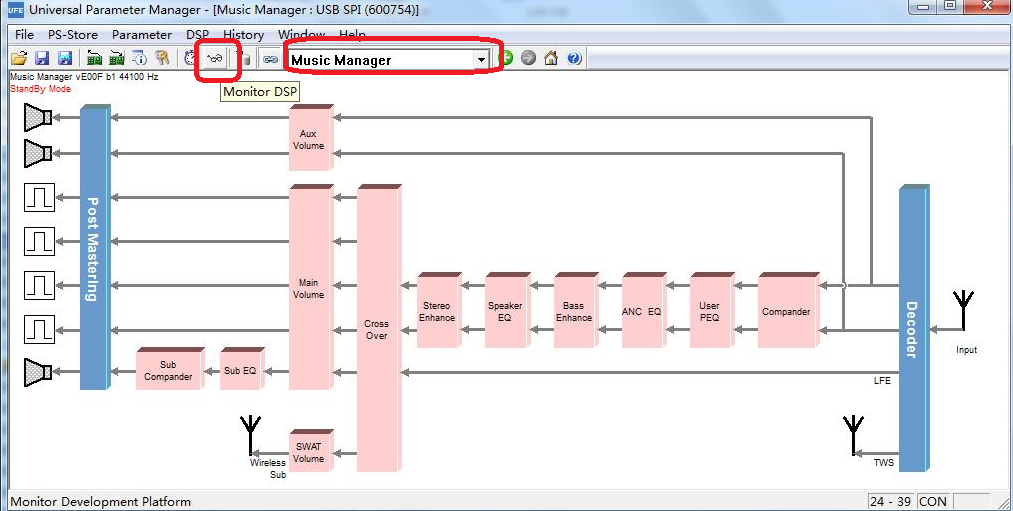Open the Sub EQ block
The width and height of the screenshot is (1013, 511).
(x=242, y=369)
